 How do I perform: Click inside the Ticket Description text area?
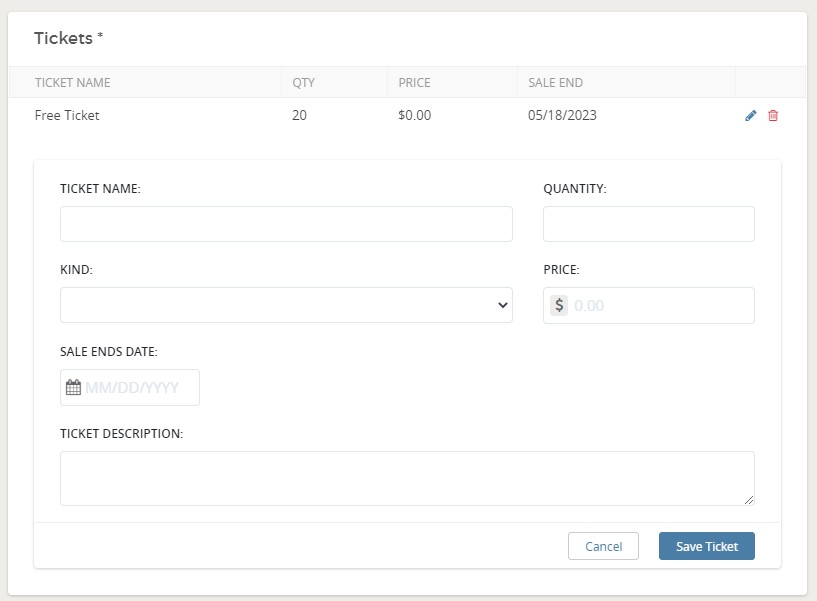[x=406, y=478]
